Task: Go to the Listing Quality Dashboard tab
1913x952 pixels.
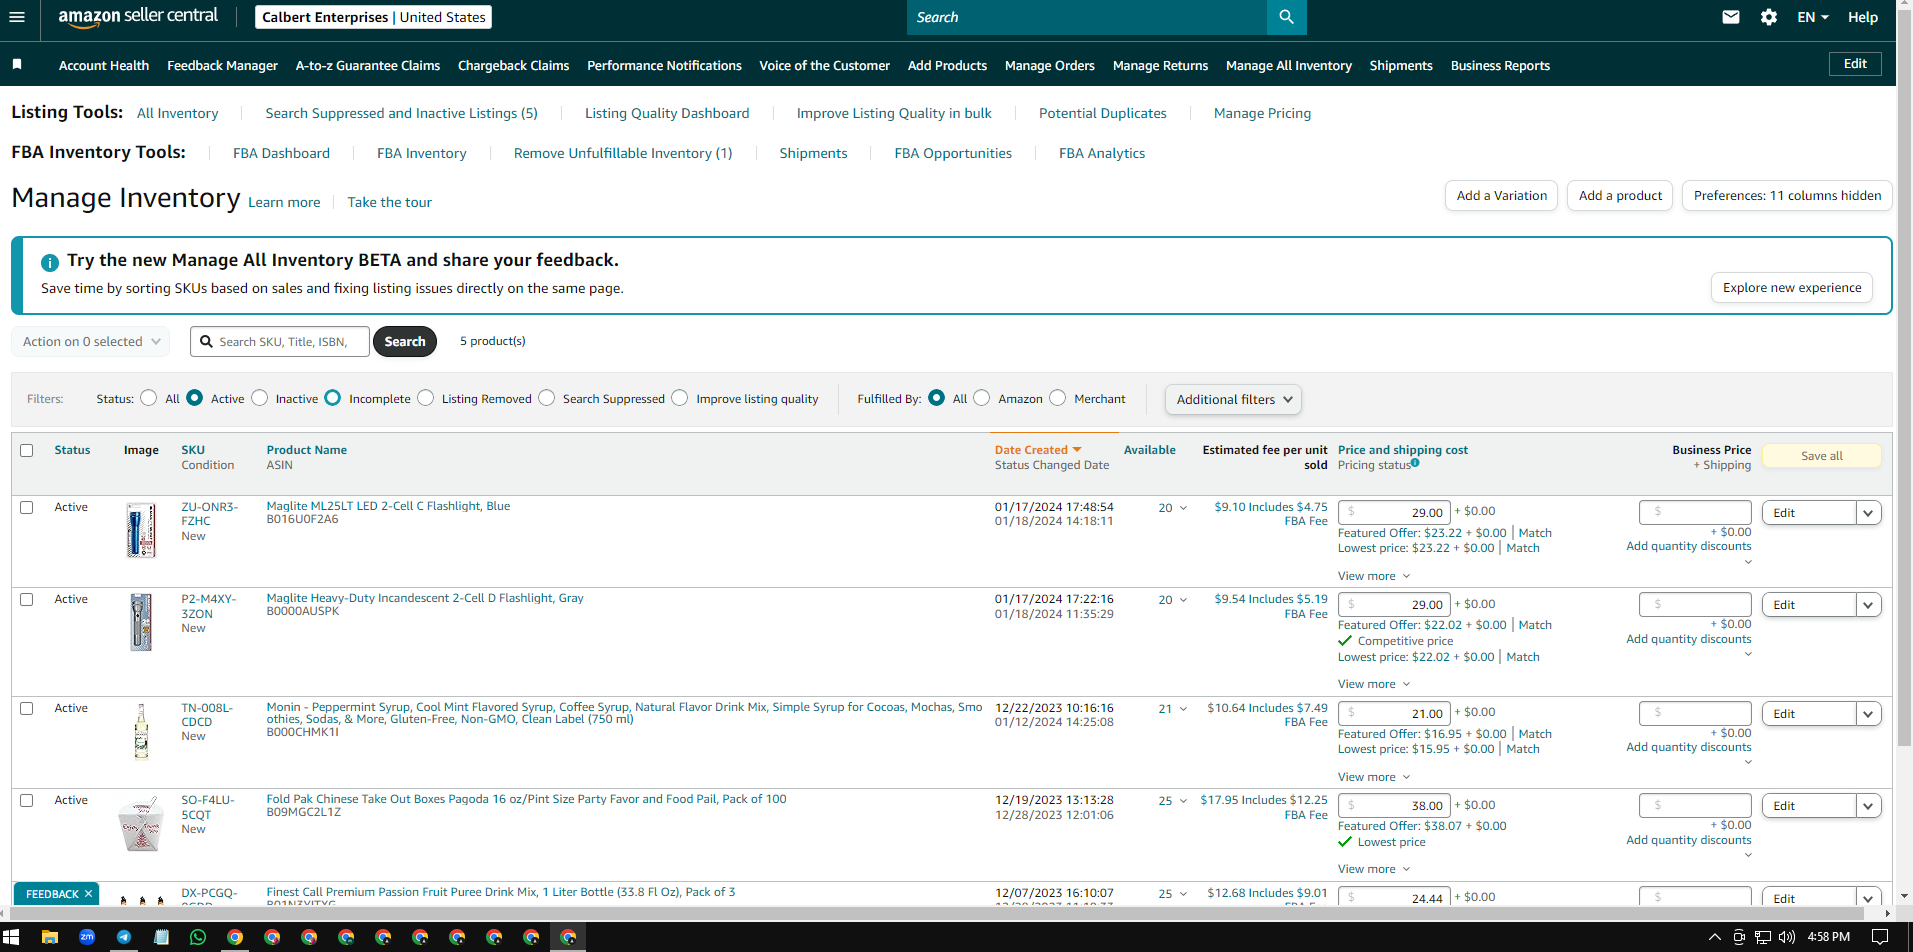Action: click(667, 113)
